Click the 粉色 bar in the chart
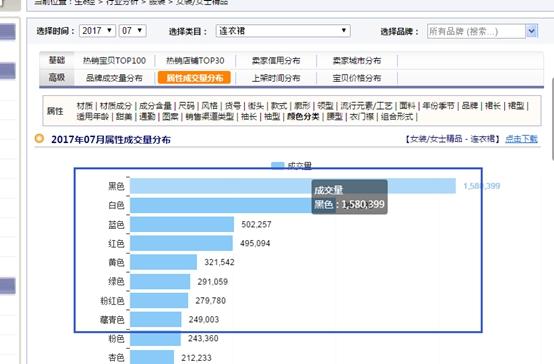The image size is (554, 364). [155, 339]
